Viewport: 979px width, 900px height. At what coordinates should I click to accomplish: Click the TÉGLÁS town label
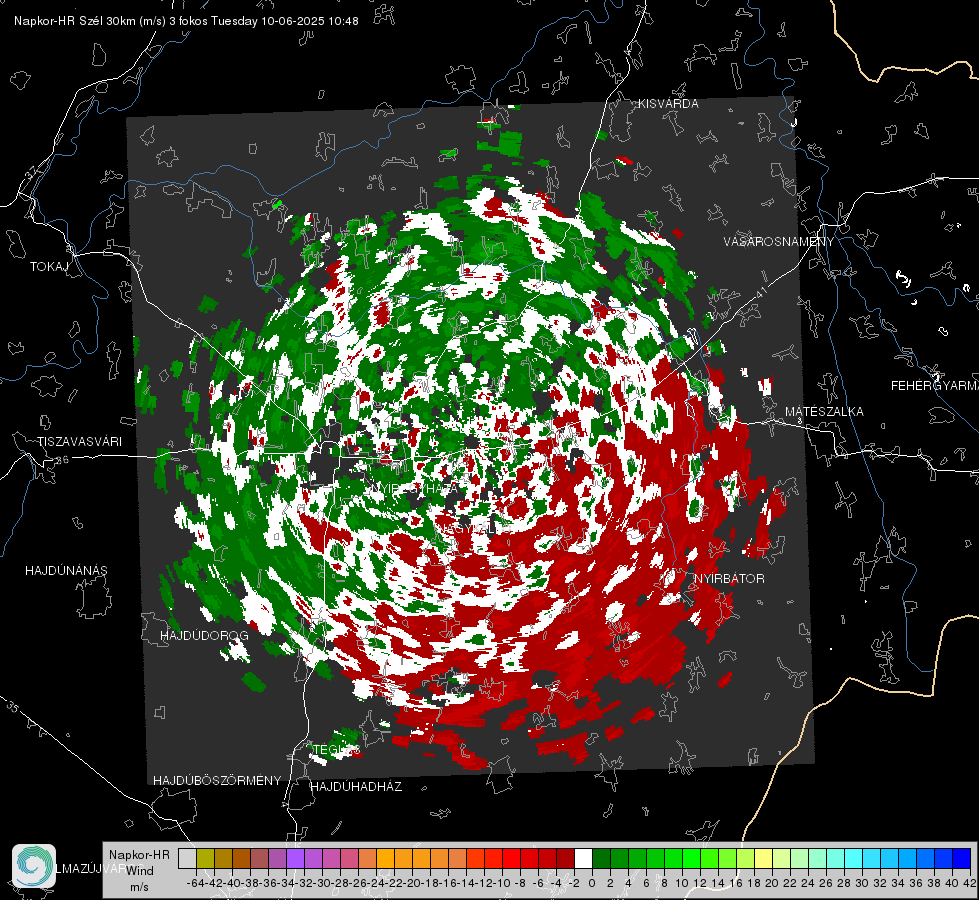click(x=337, y=749)
